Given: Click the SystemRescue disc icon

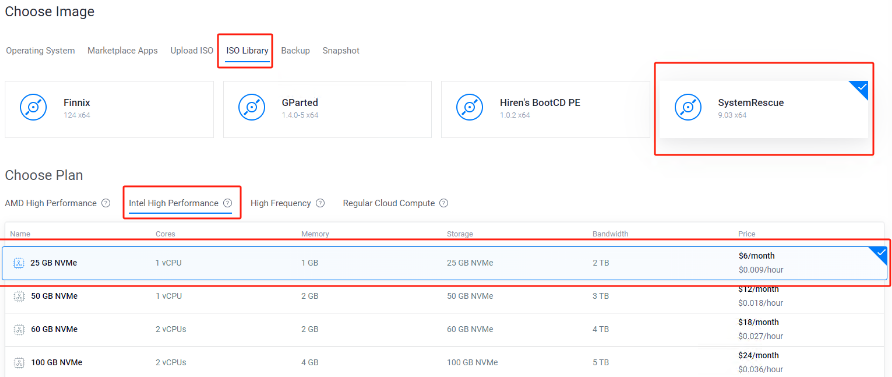Looking at the screenshot, I should click(688, 107).
